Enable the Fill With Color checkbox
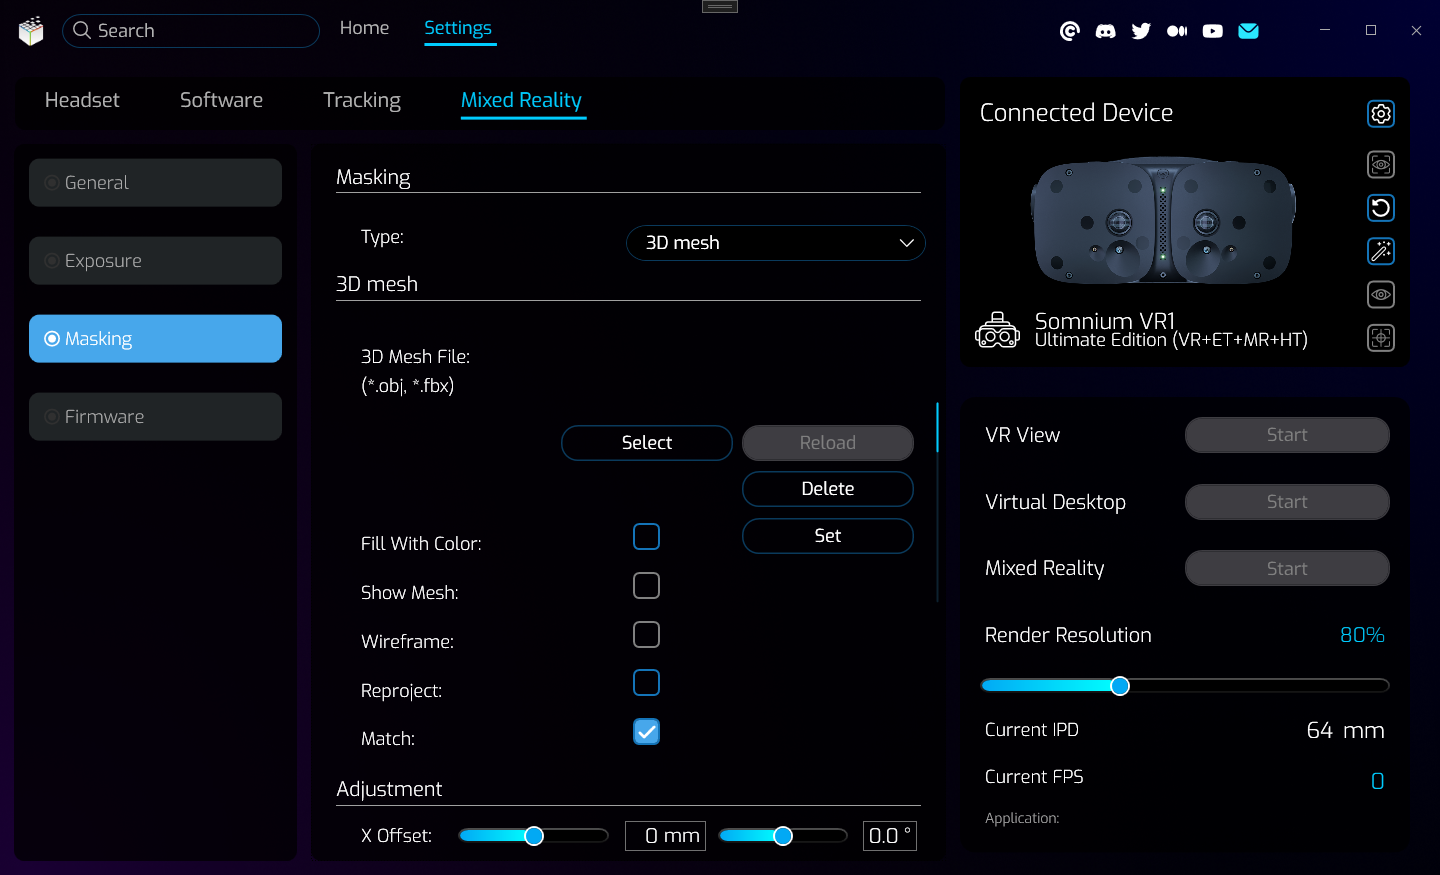1440x875 pixels. 647,537
